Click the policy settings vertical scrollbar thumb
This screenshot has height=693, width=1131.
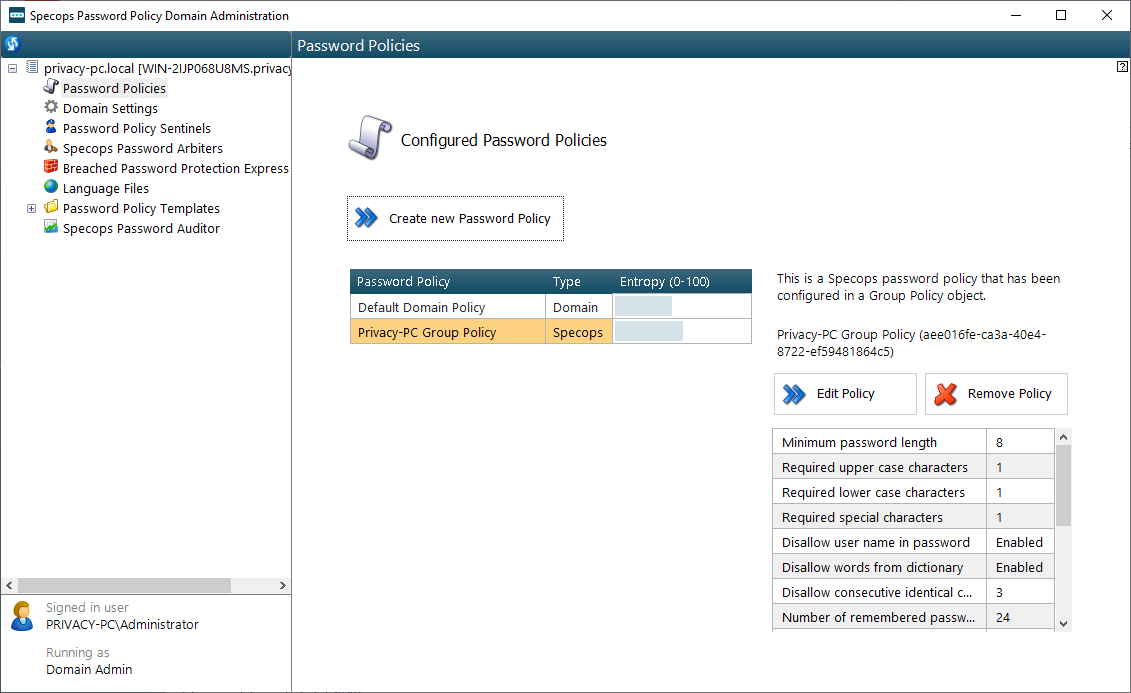(1063, 485)
